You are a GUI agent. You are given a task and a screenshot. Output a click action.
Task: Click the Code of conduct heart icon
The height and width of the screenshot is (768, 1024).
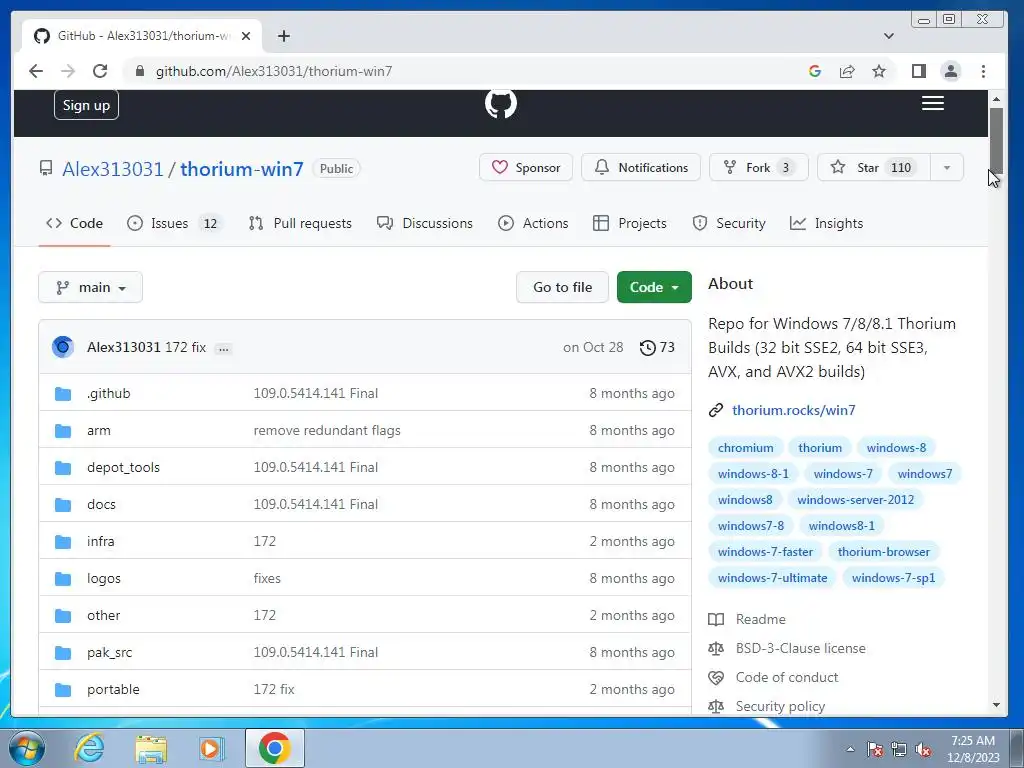[x=716, y=677]
